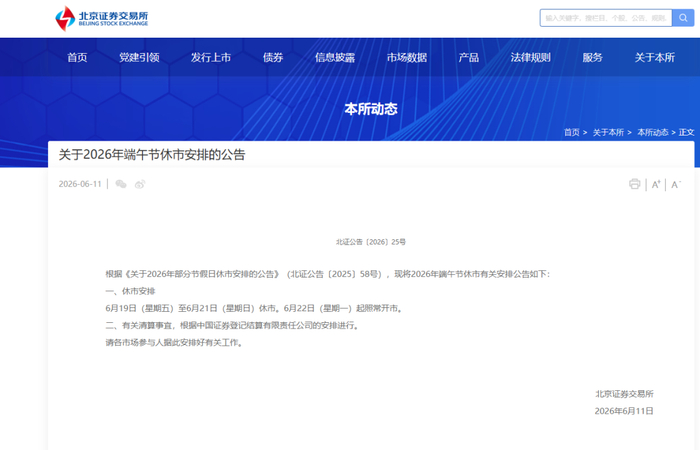Decrease font size with the A- icon
The width and height of the screenshot is (700, 450).
(676, 184)
